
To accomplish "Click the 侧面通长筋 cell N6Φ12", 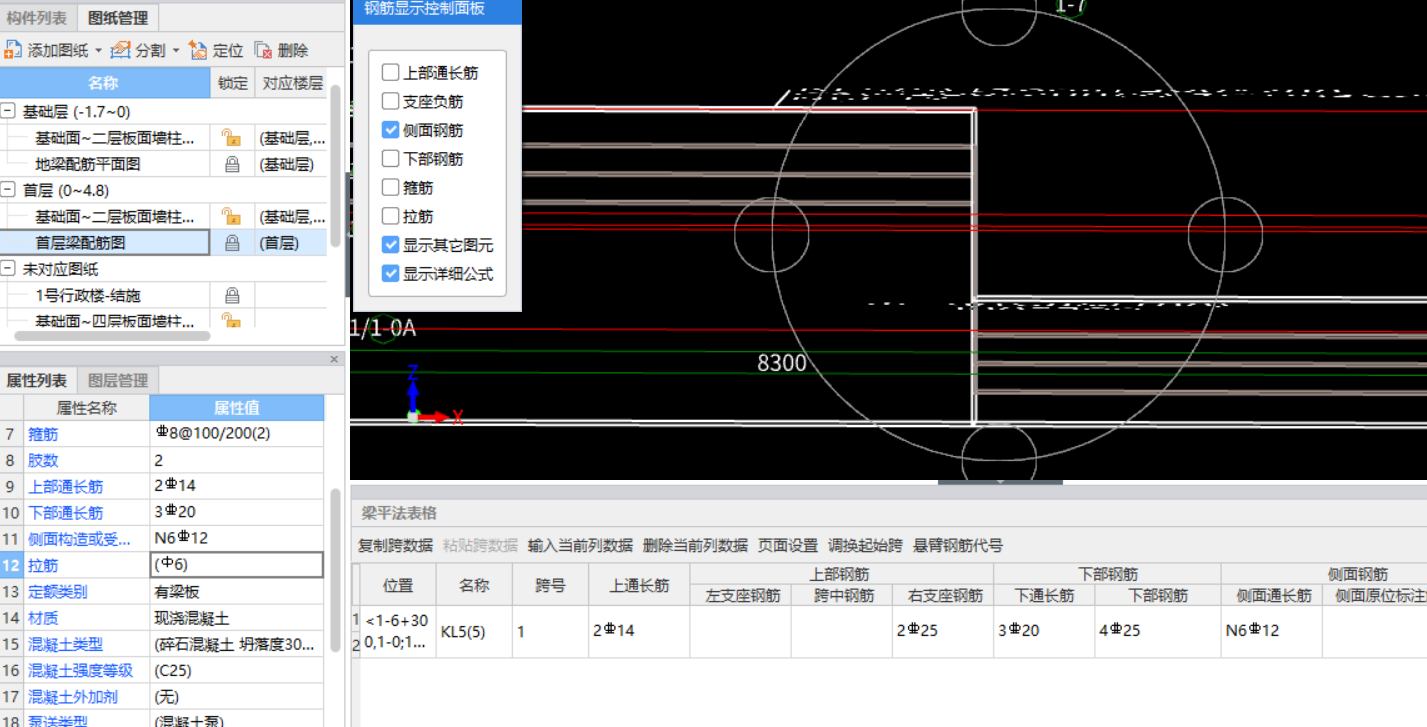I will [1272, 631].
